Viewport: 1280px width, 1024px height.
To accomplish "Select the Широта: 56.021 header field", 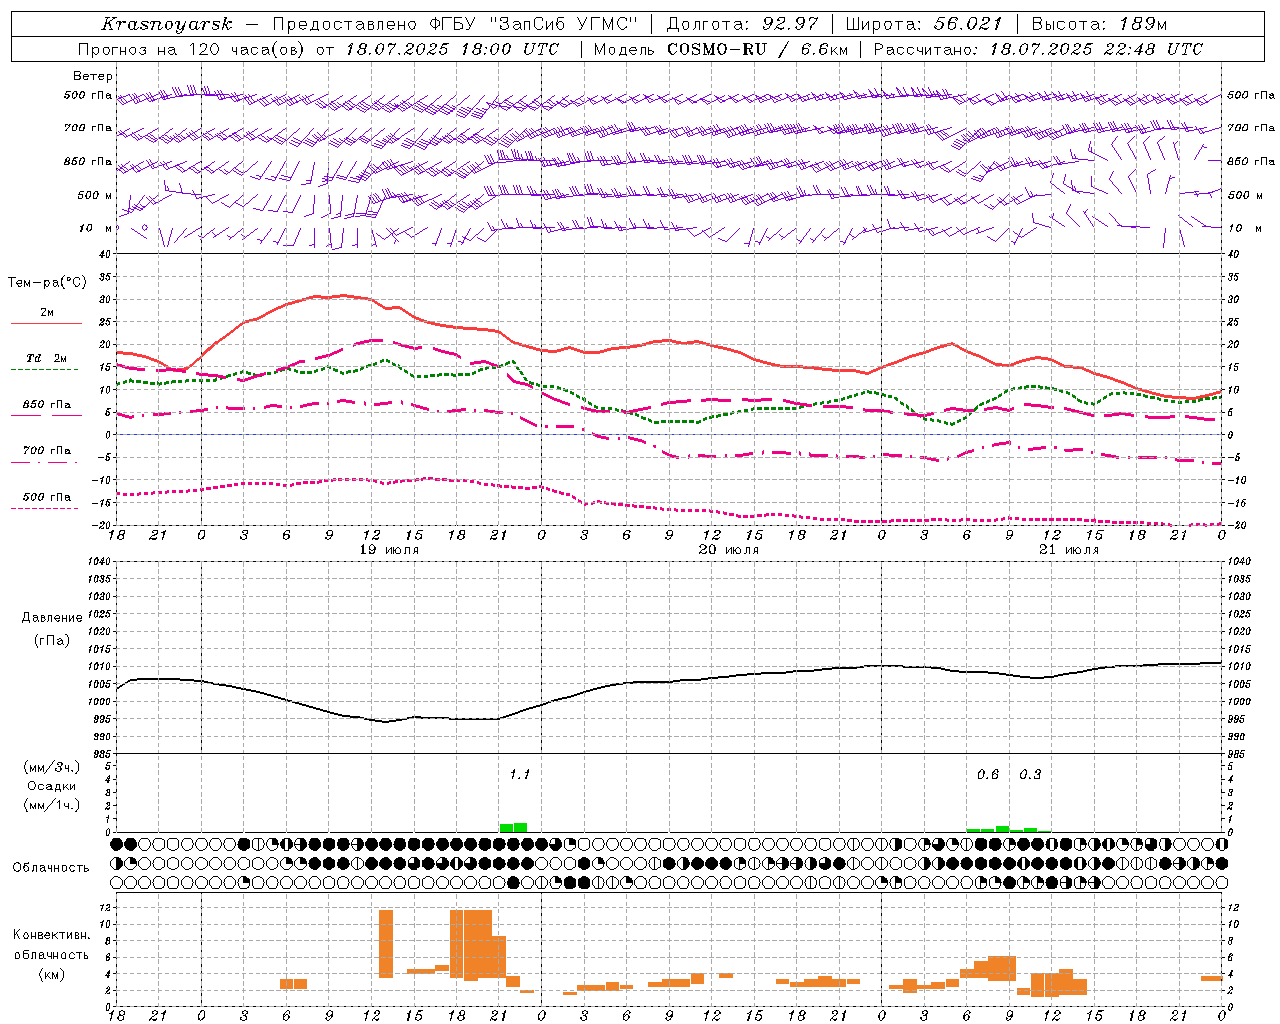I will click(923, 24).
